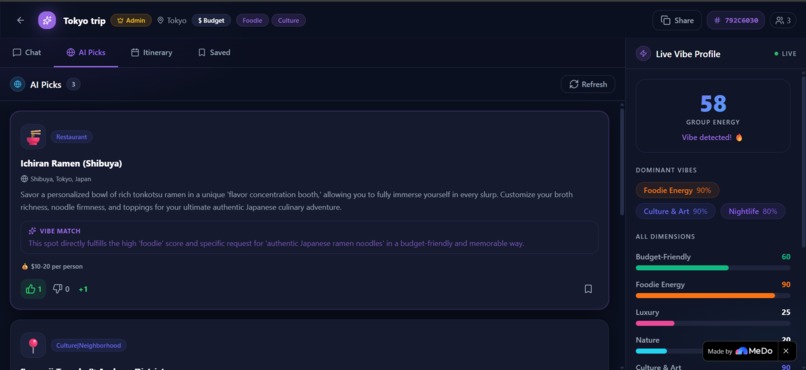Click the pink pin icon on second card
The image size is (806, 370).
pos(33,345)
